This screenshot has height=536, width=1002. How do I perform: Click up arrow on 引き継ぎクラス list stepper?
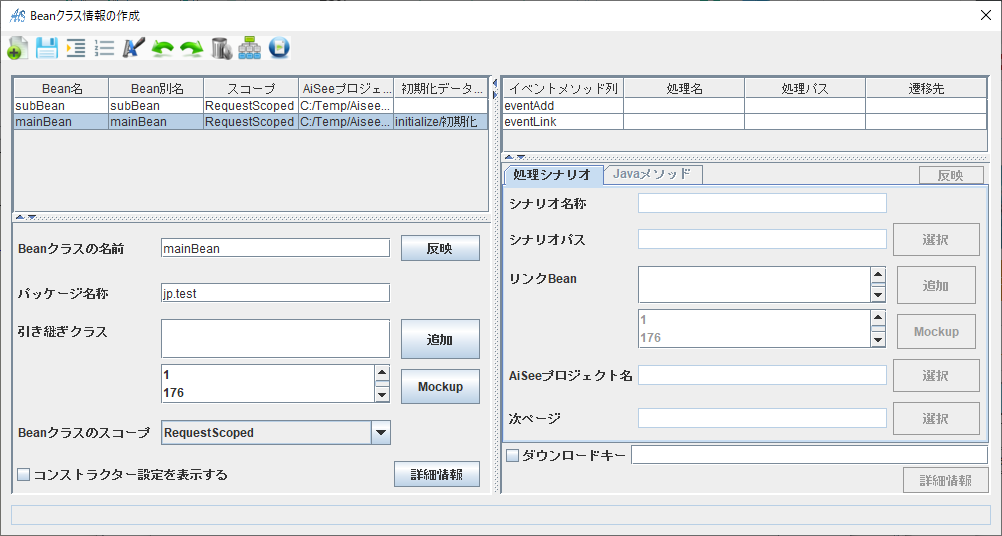(382, 374)
